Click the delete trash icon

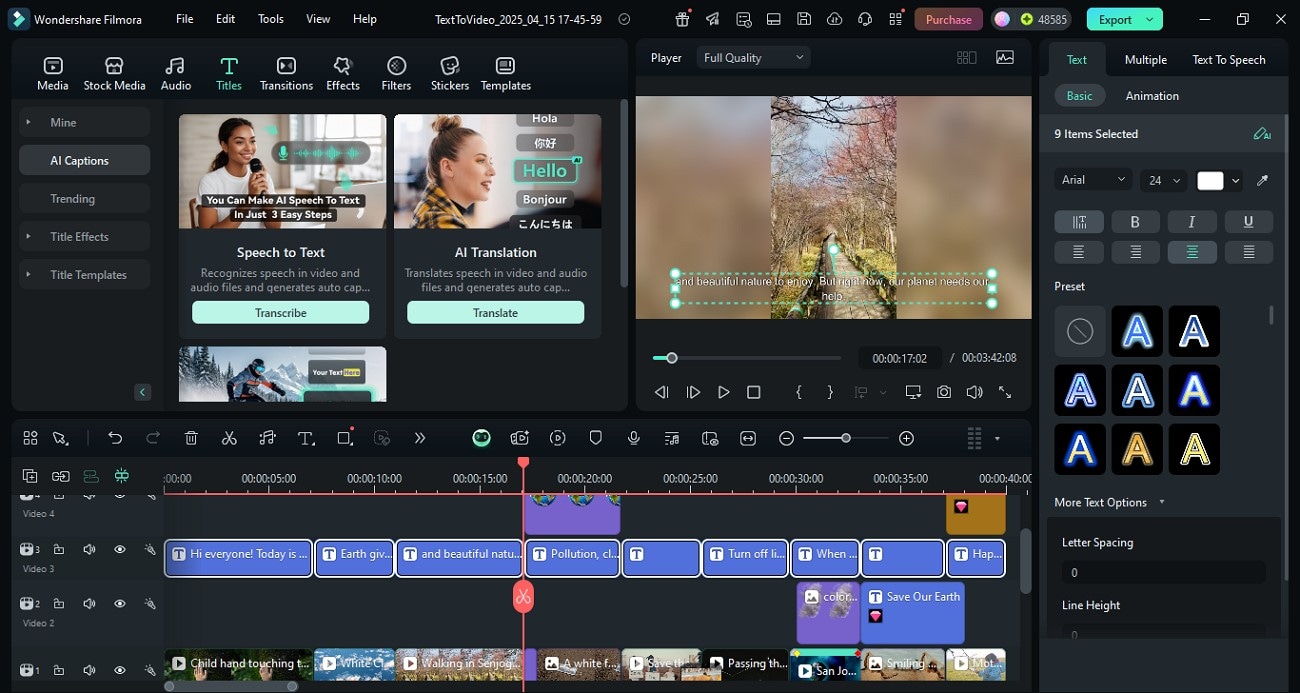tap(191, 438)
